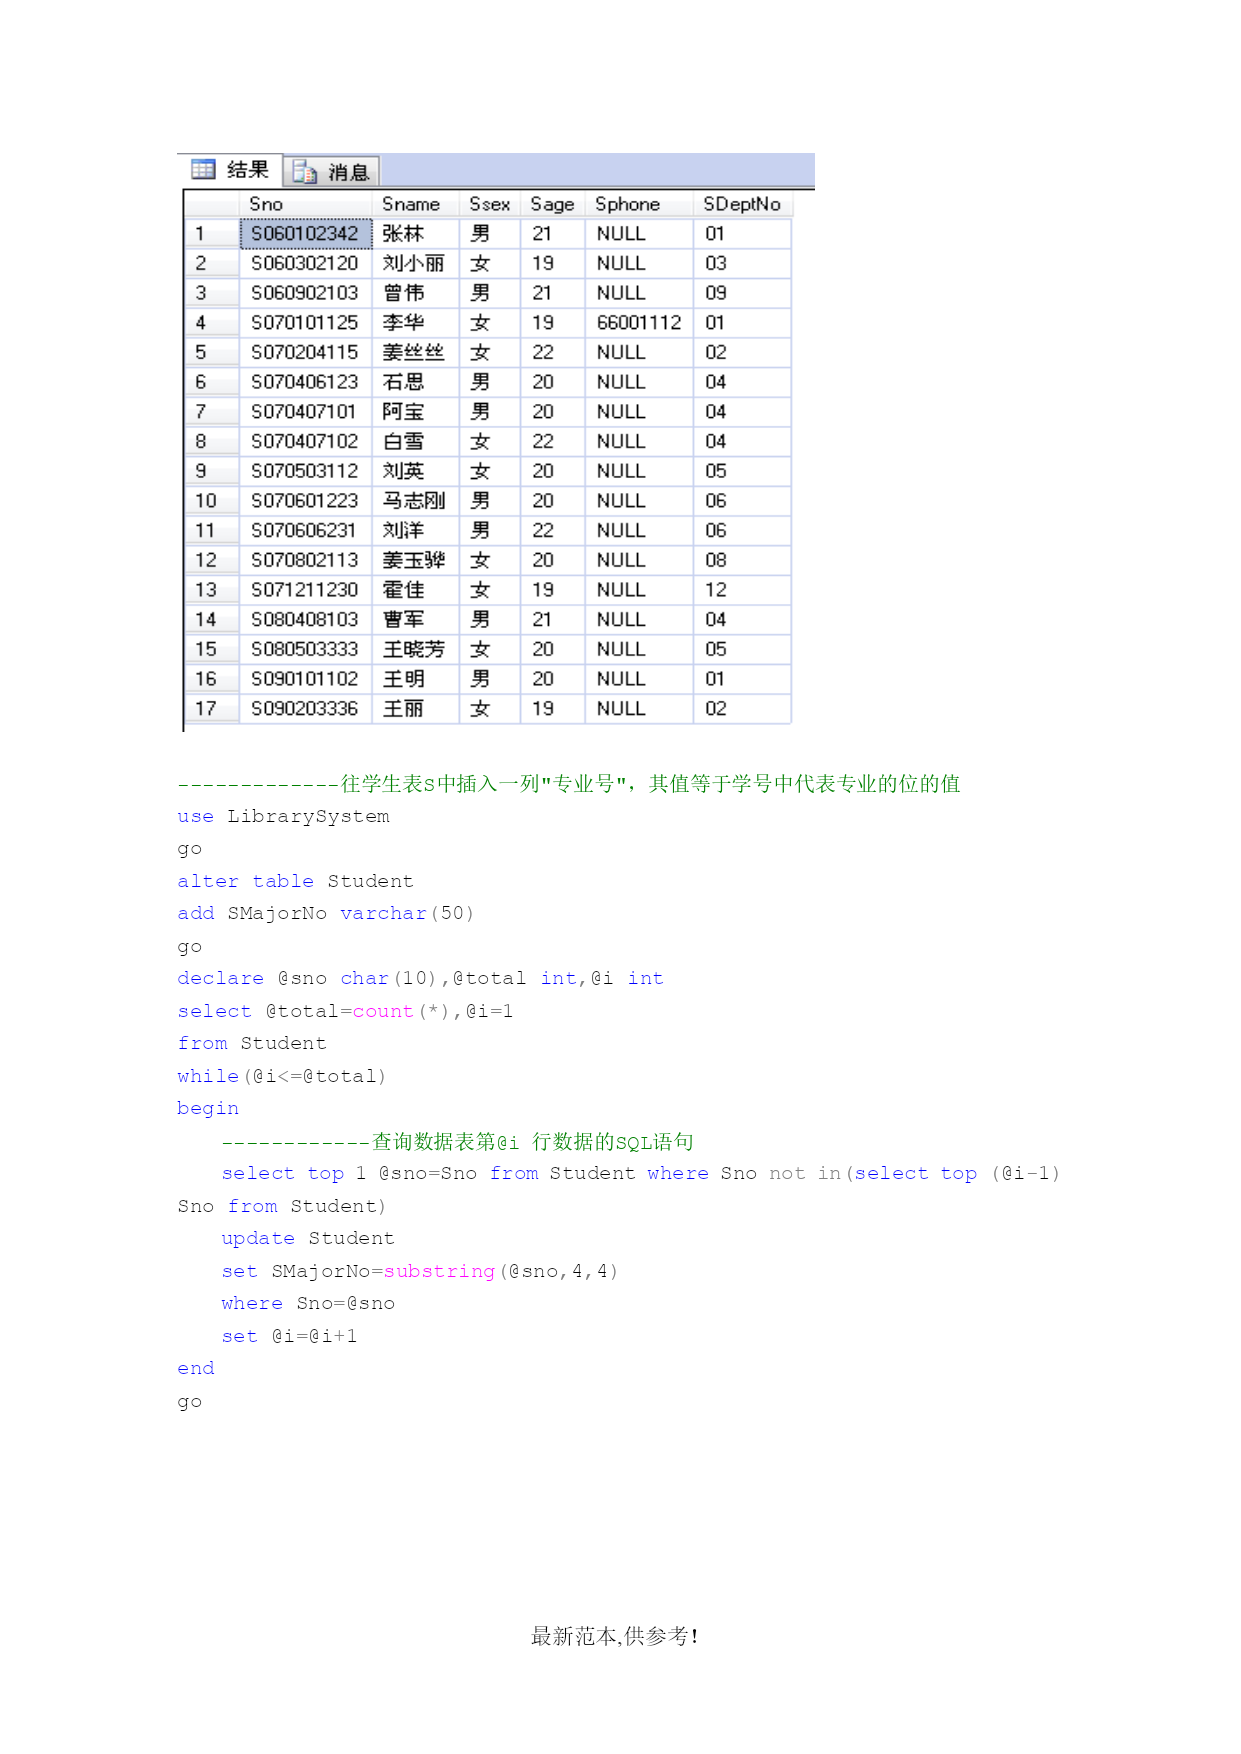Click phone value 66001112
The height and width of the screenshot is (1754, 1241).
(x=639, y=323)
